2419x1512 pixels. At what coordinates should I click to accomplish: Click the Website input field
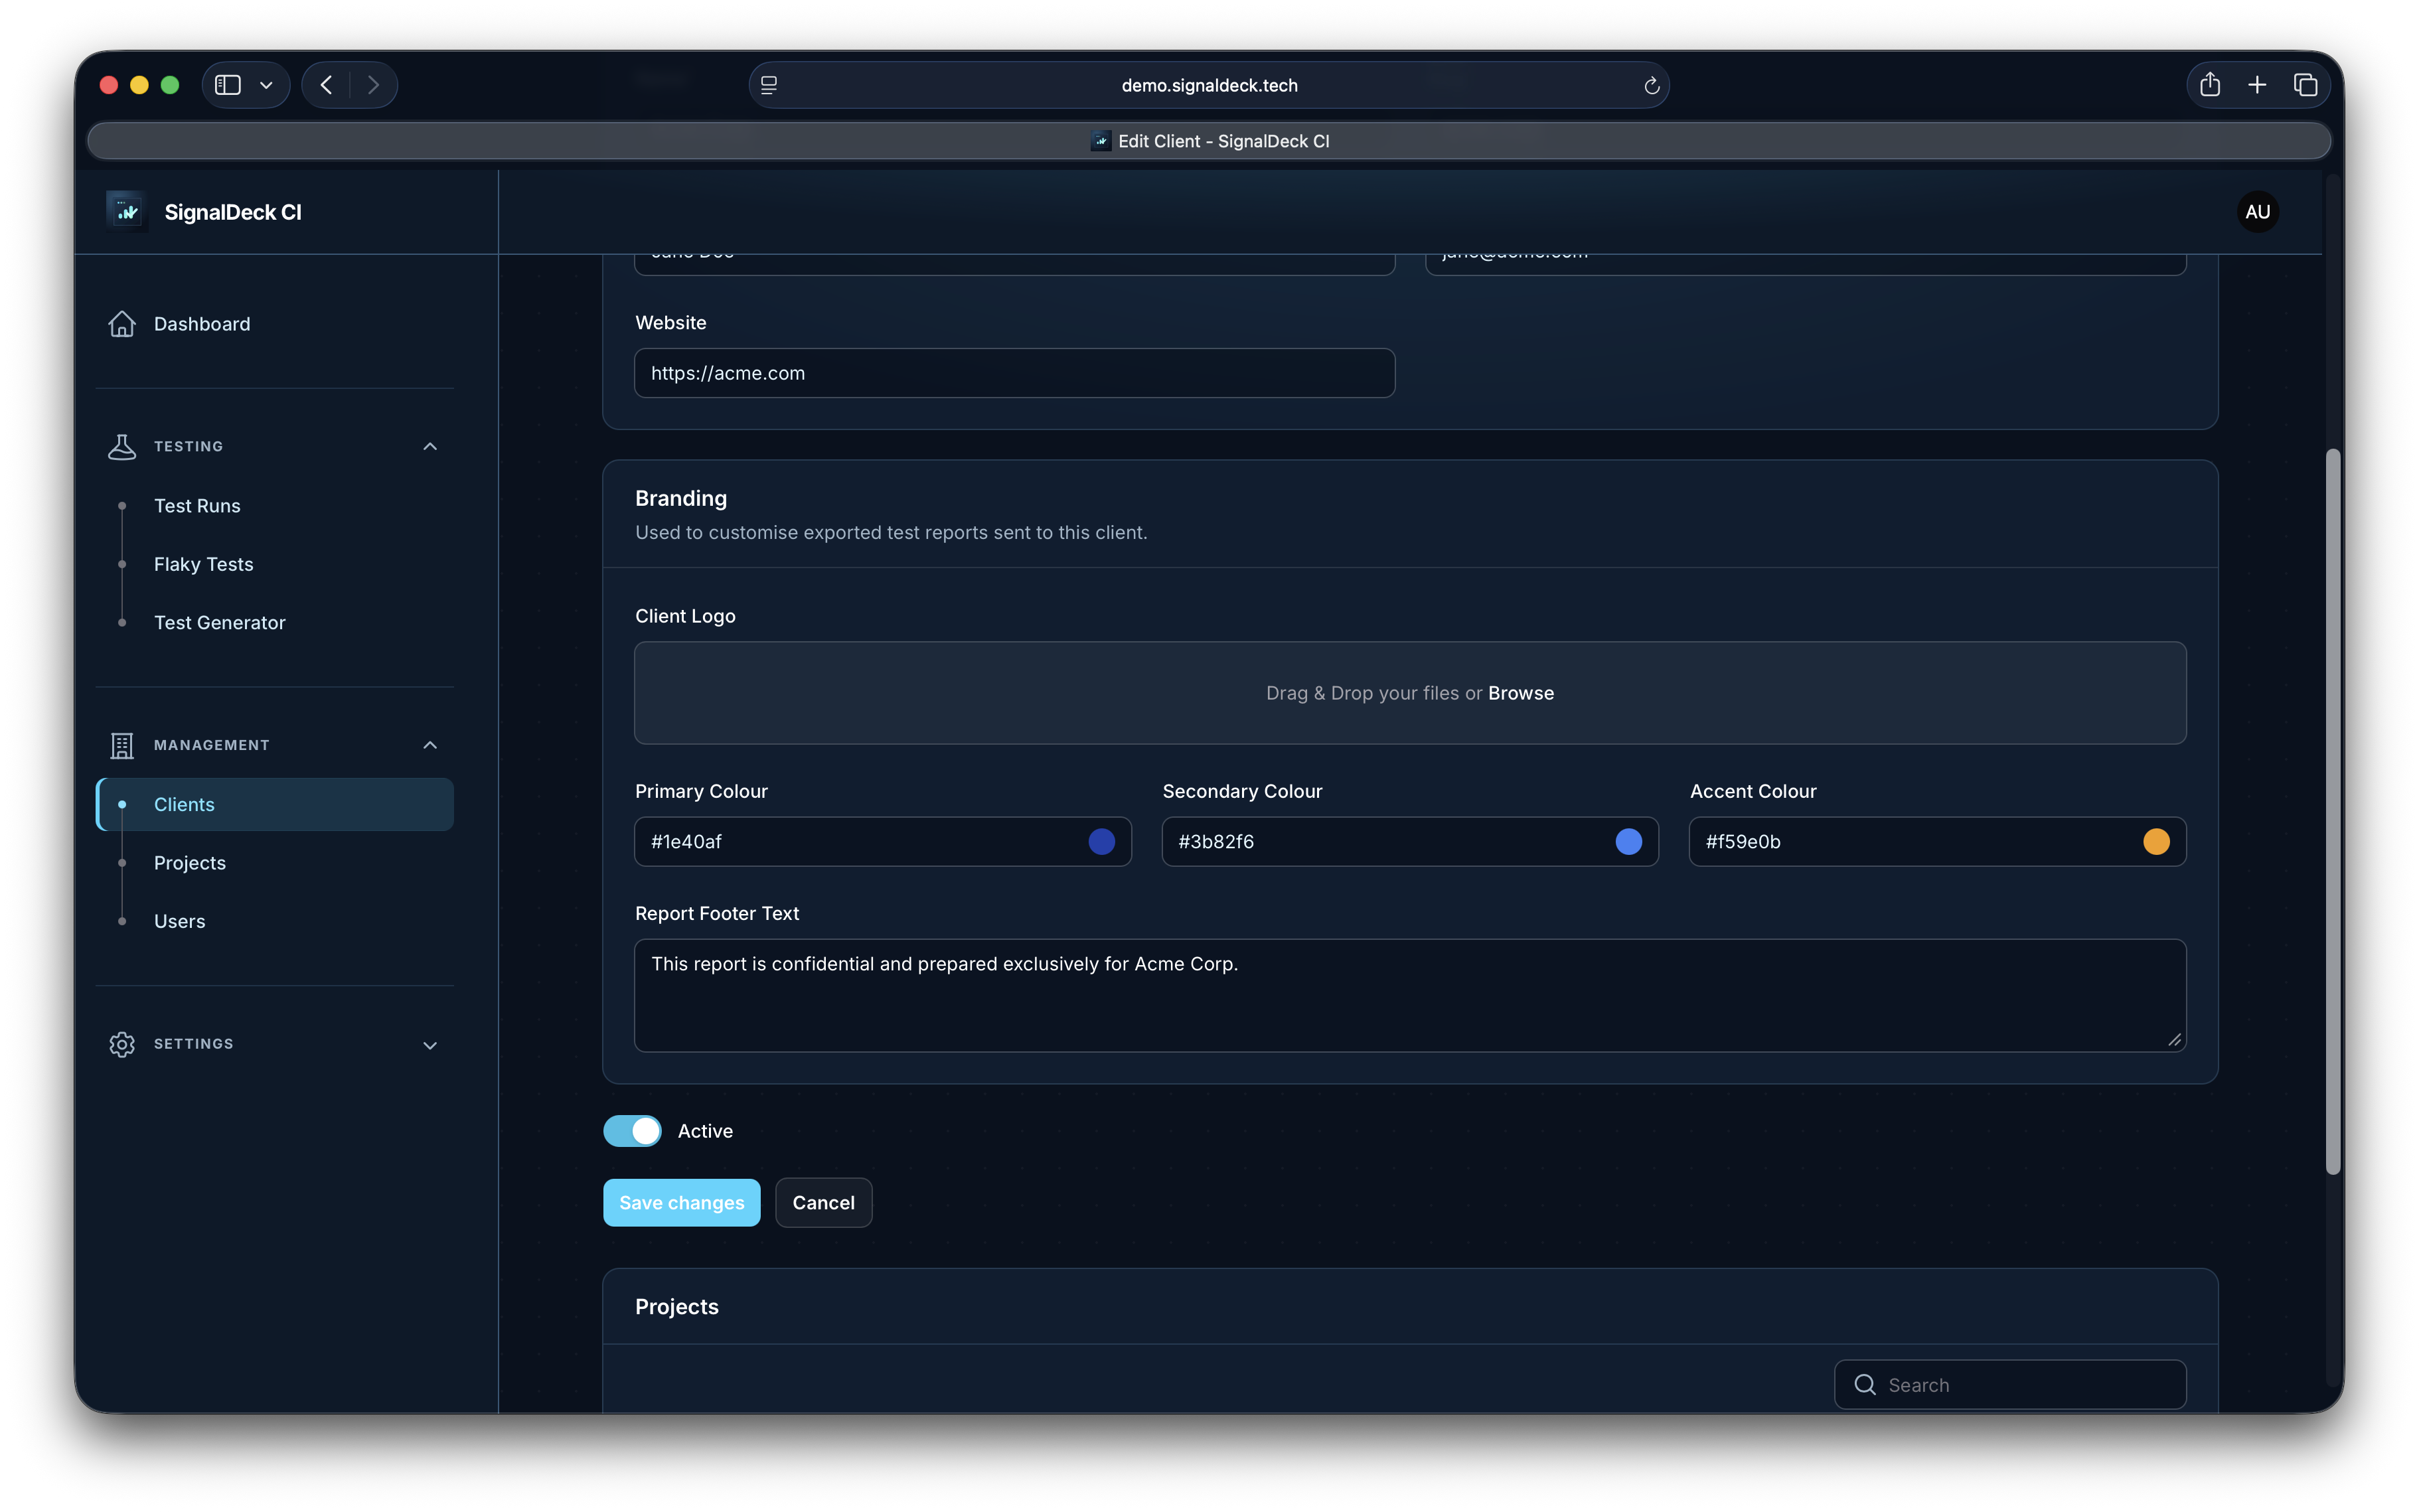pos(1014,373)
